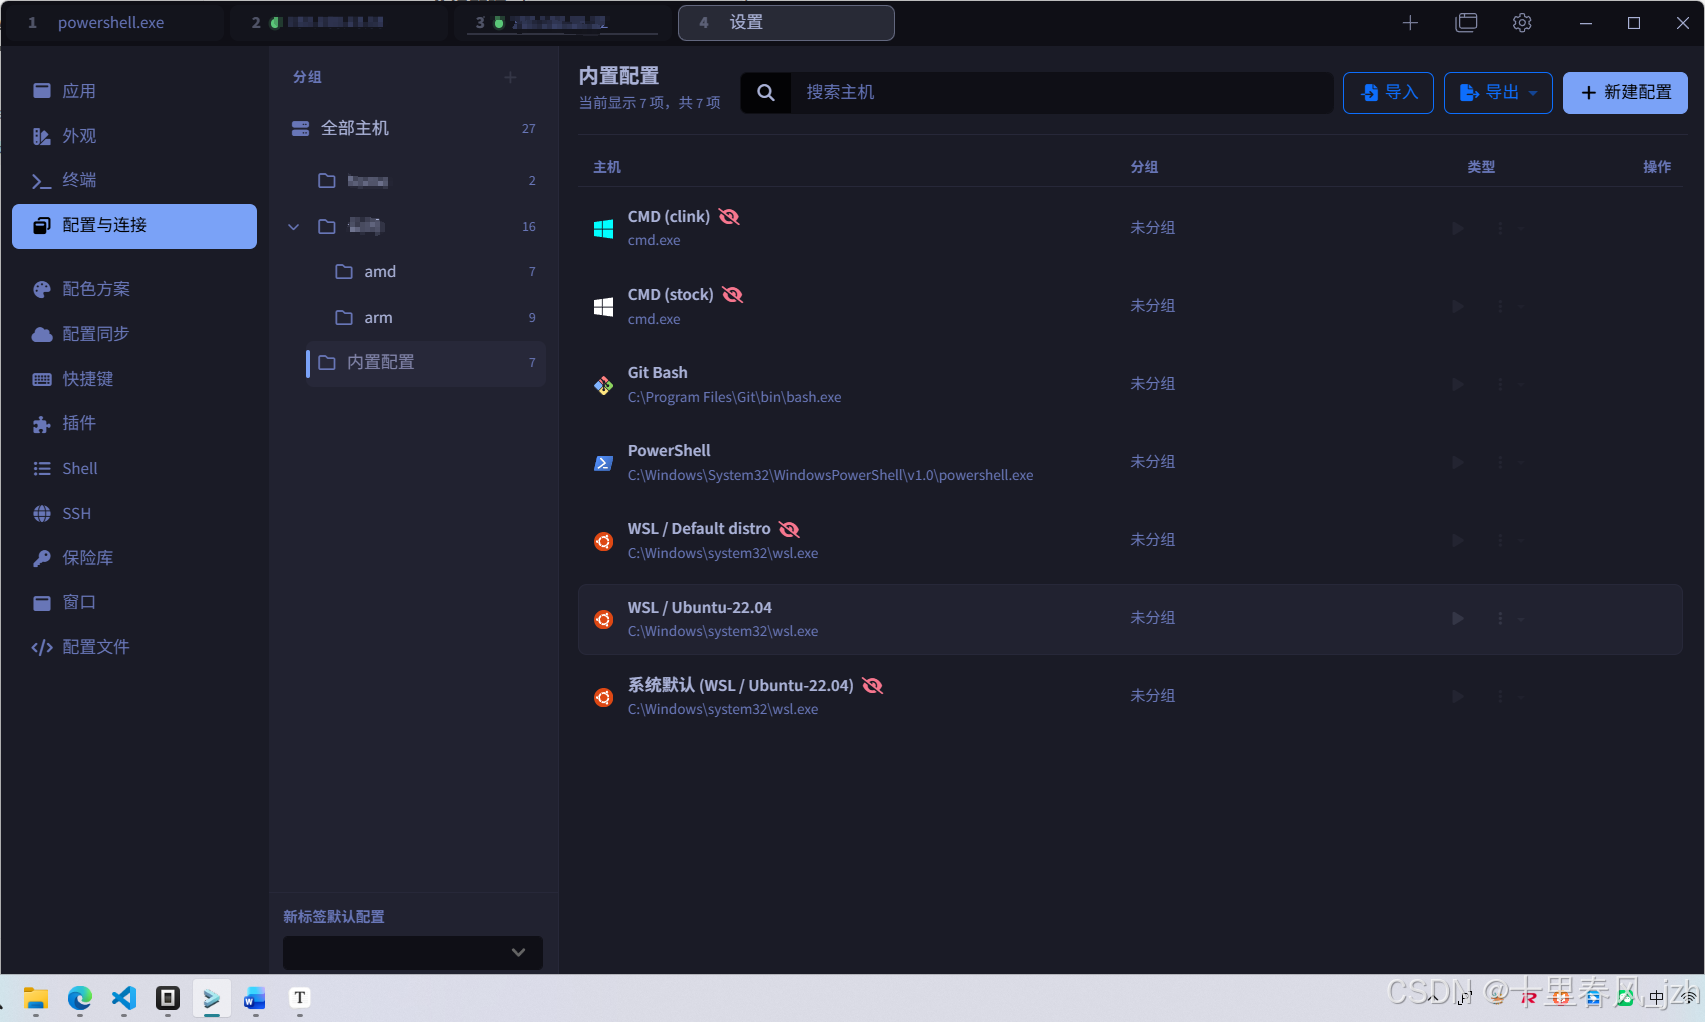Viewport: 1705px width, 1022px height.
Task: Click the 主机 column header
Action: coord(607,167)
